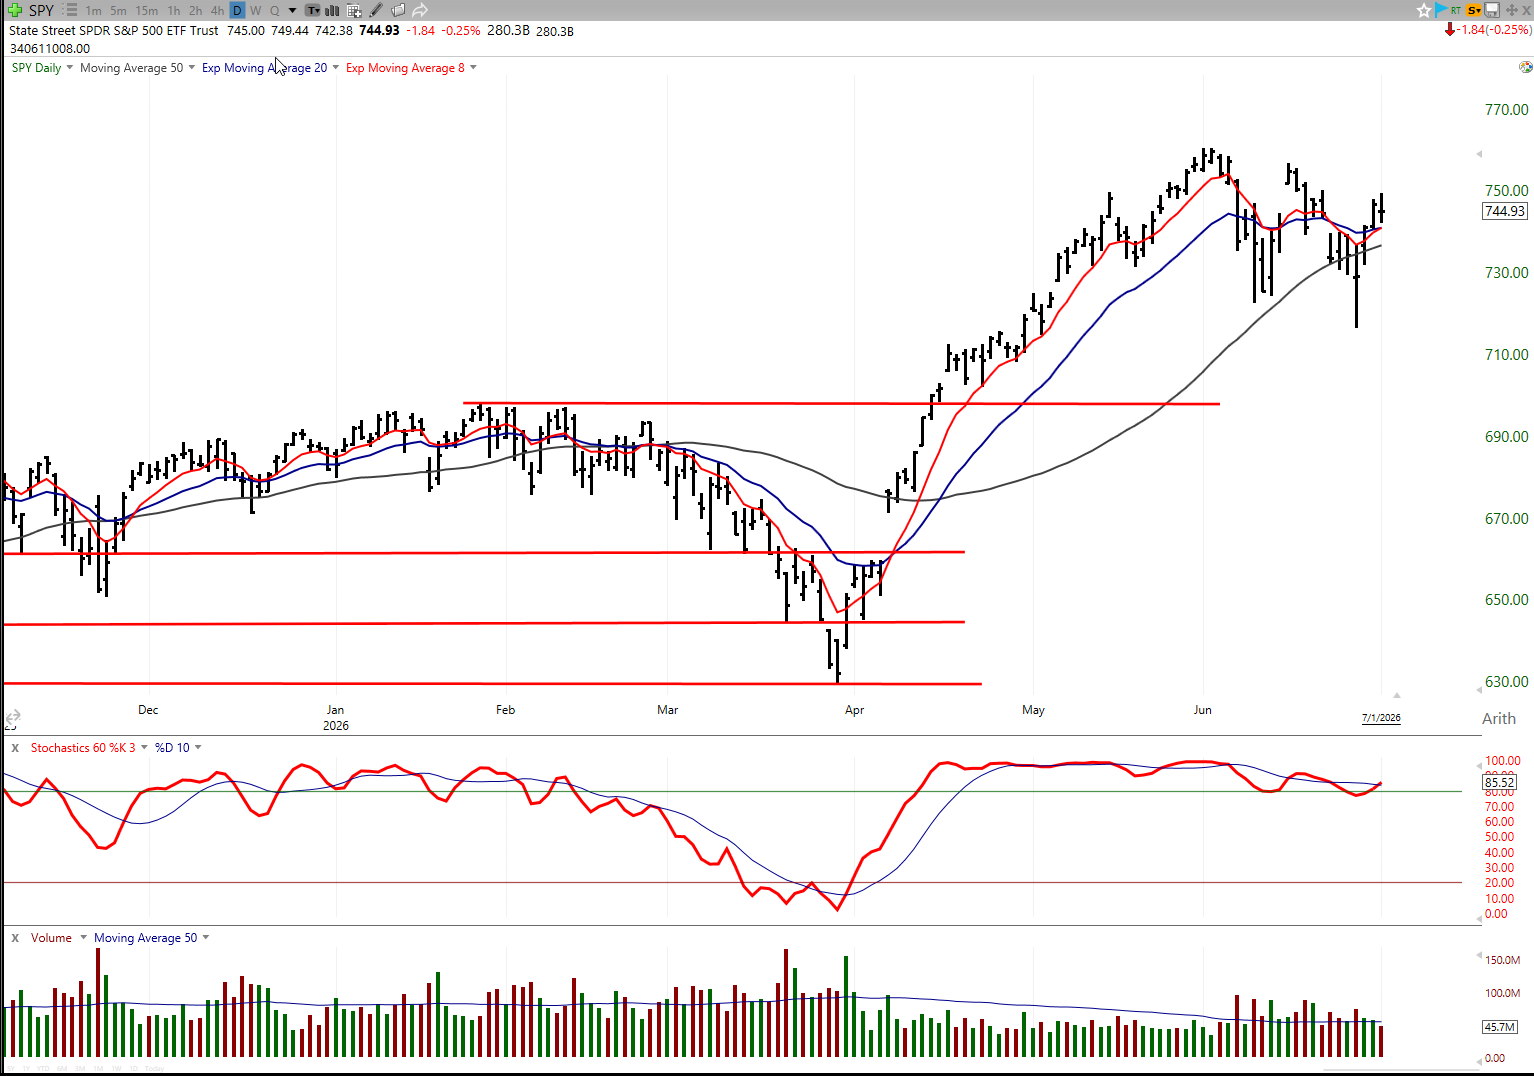1534x1076 pixels.
Task: Click the Jun month label on time axis
Action: click(1202, 710)
